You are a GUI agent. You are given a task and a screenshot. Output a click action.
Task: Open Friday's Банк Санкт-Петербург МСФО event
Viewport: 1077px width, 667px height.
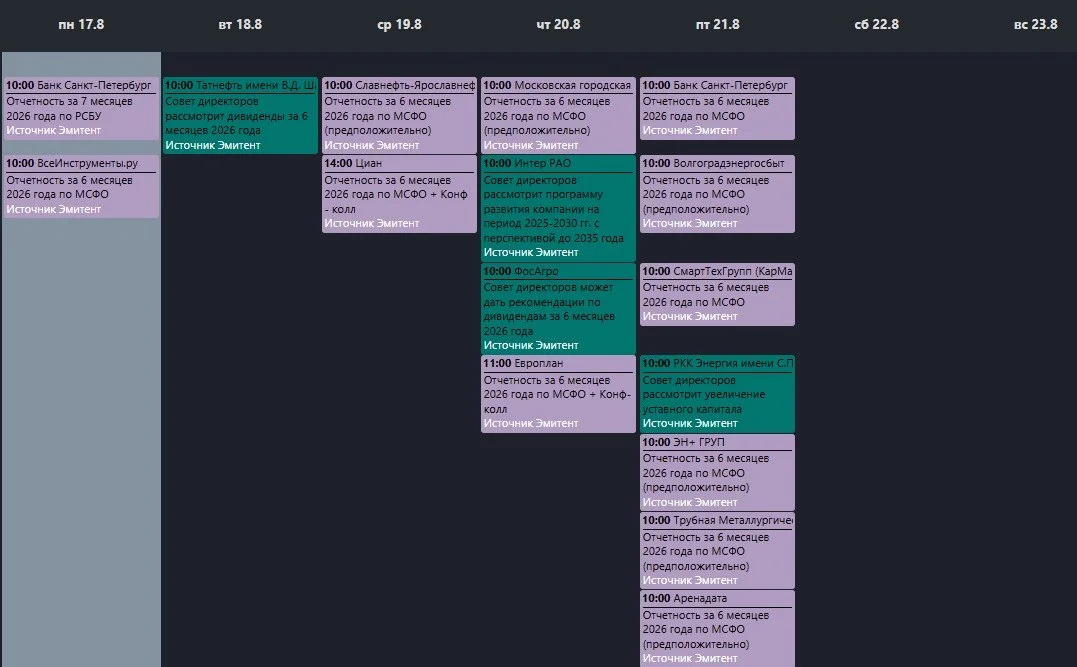pyautogui.click(x=717, y=109)
